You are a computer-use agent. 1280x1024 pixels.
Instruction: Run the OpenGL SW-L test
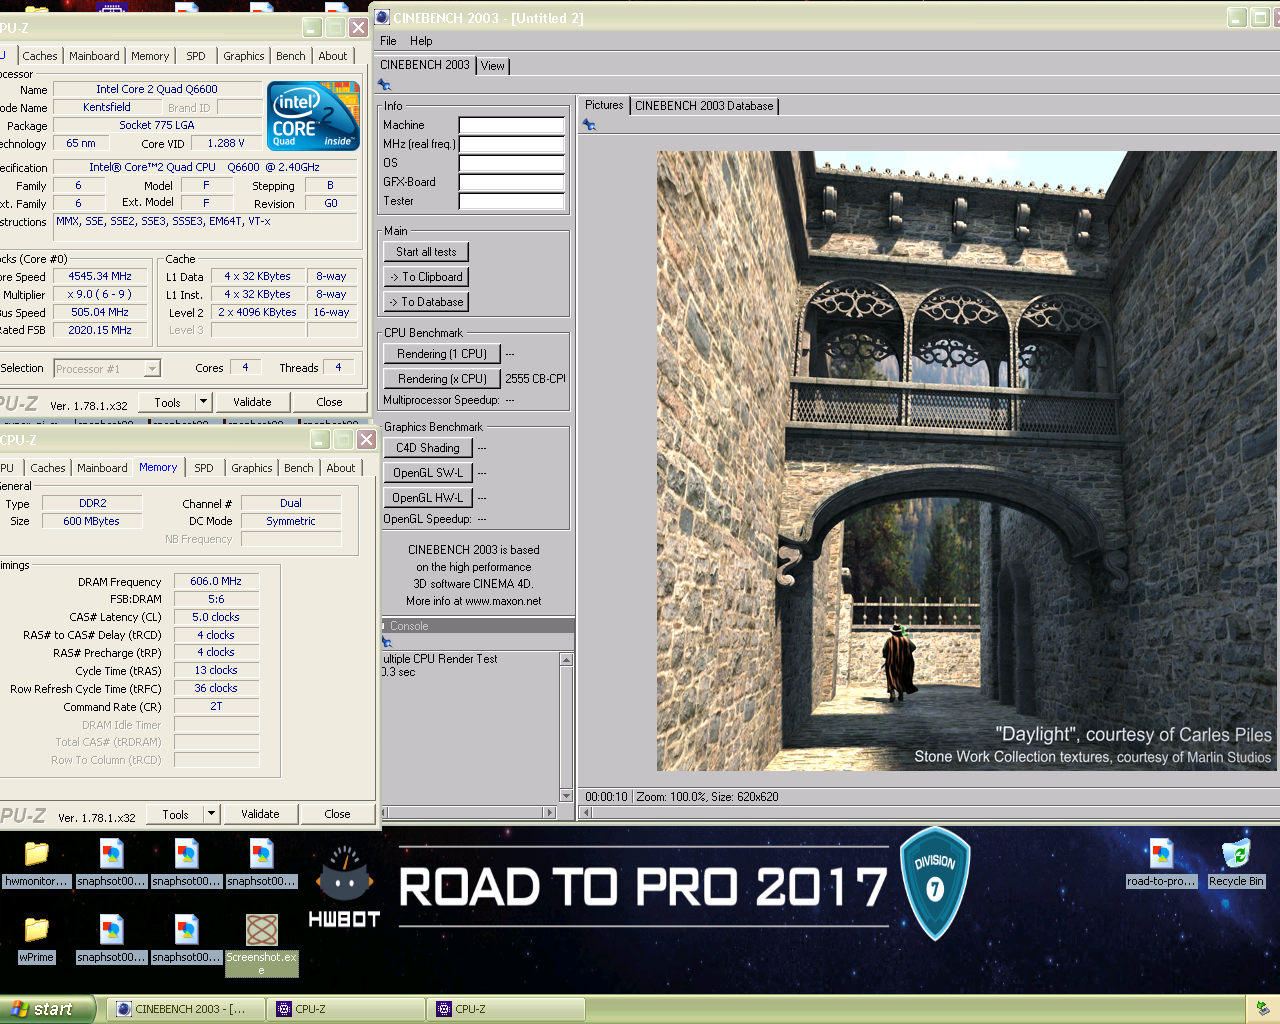click(x=428, y=473)
